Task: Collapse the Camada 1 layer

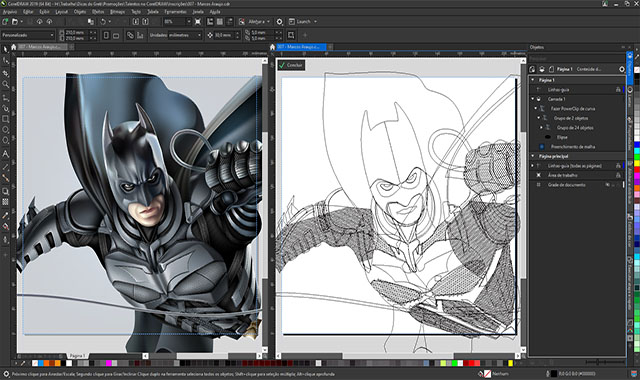Action: coord(533,99)
